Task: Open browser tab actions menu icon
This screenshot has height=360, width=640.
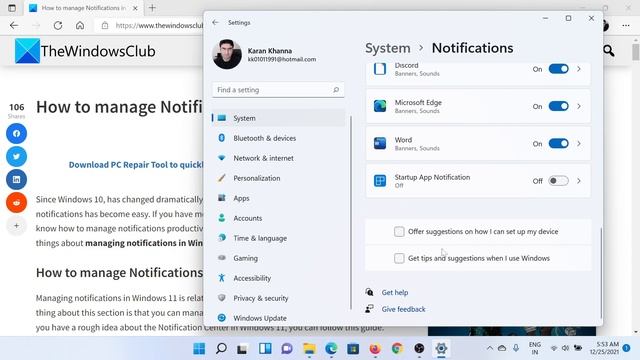Action: [x=12, y=8]
